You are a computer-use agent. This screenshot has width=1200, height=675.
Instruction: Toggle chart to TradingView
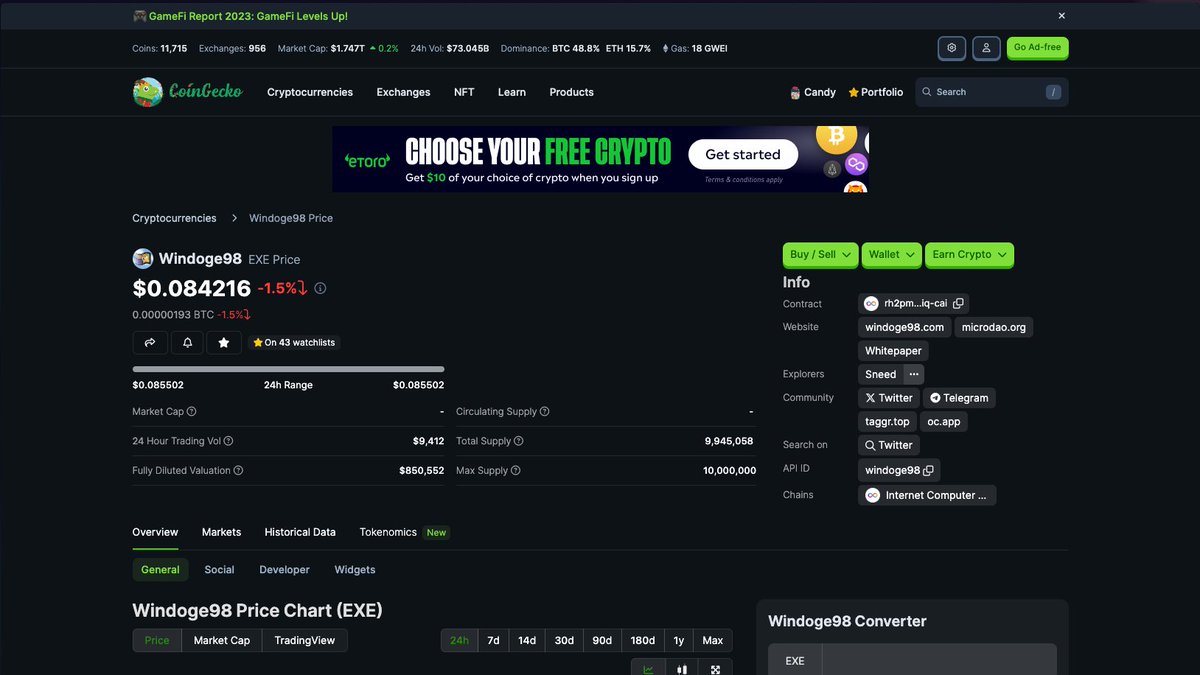point(305,640)
